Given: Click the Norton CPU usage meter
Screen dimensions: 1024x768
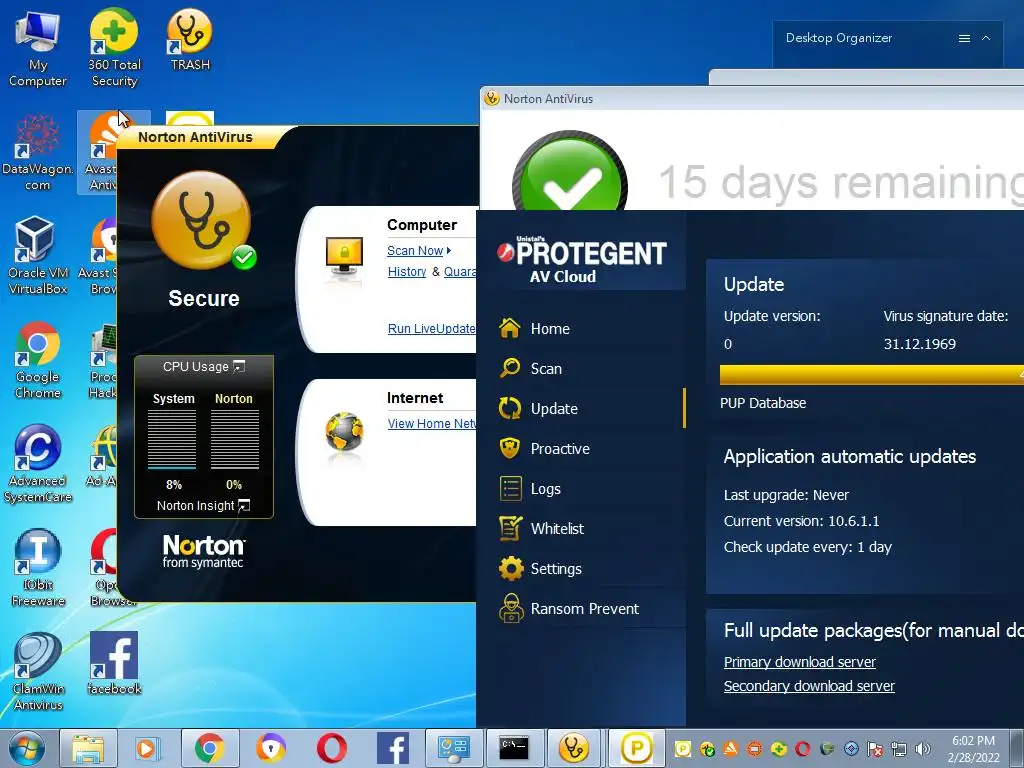Looking at the screenshot, I should point(234,440).
